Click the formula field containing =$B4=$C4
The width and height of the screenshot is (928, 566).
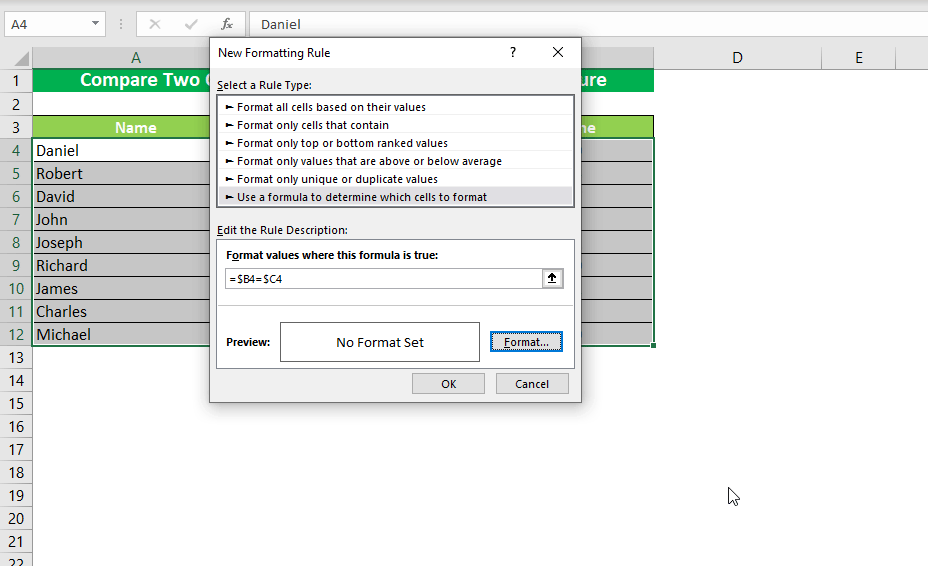(x=384, y=278)
